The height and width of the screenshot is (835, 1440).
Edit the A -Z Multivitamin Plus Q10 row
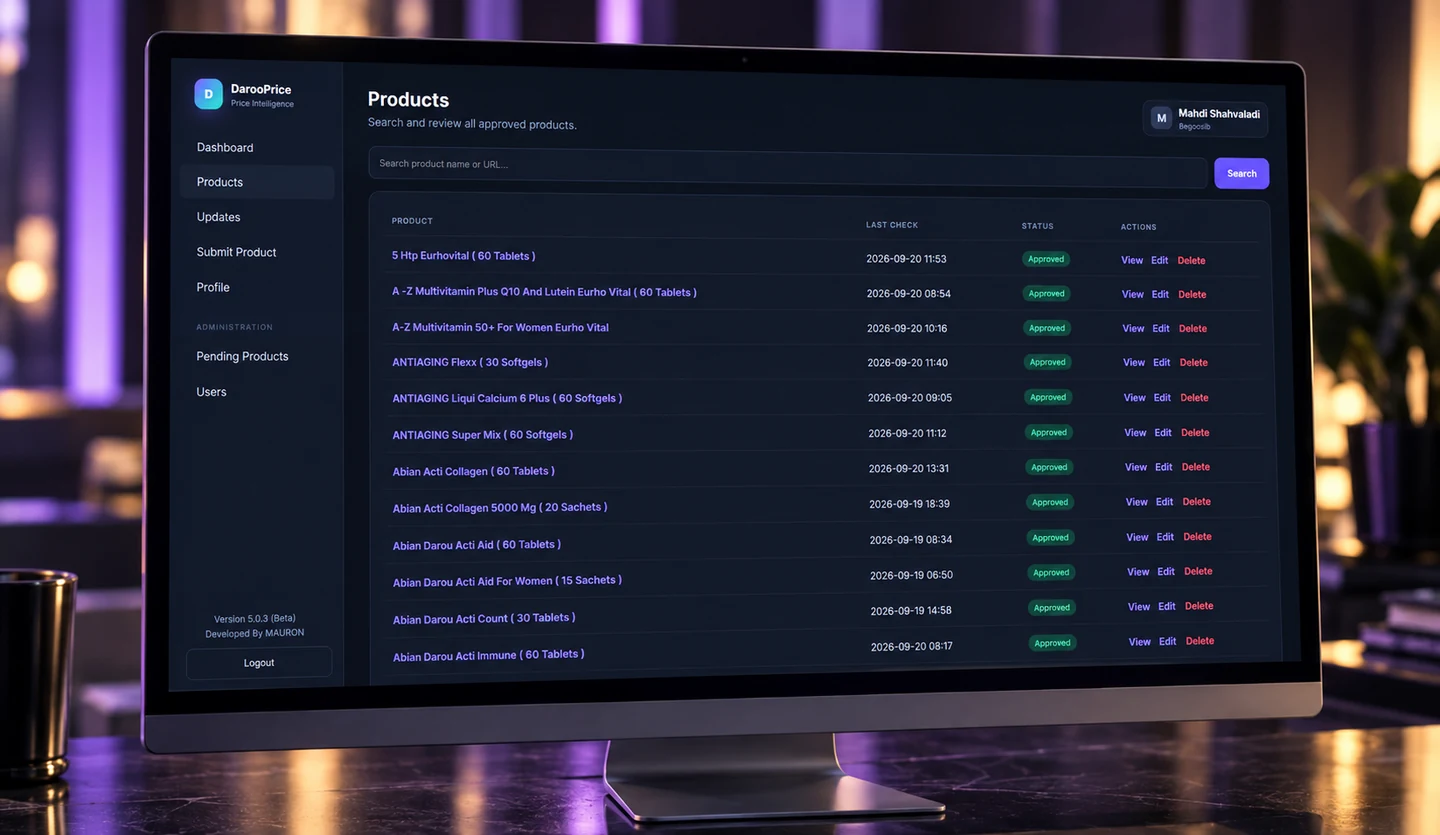point(1160,294)
